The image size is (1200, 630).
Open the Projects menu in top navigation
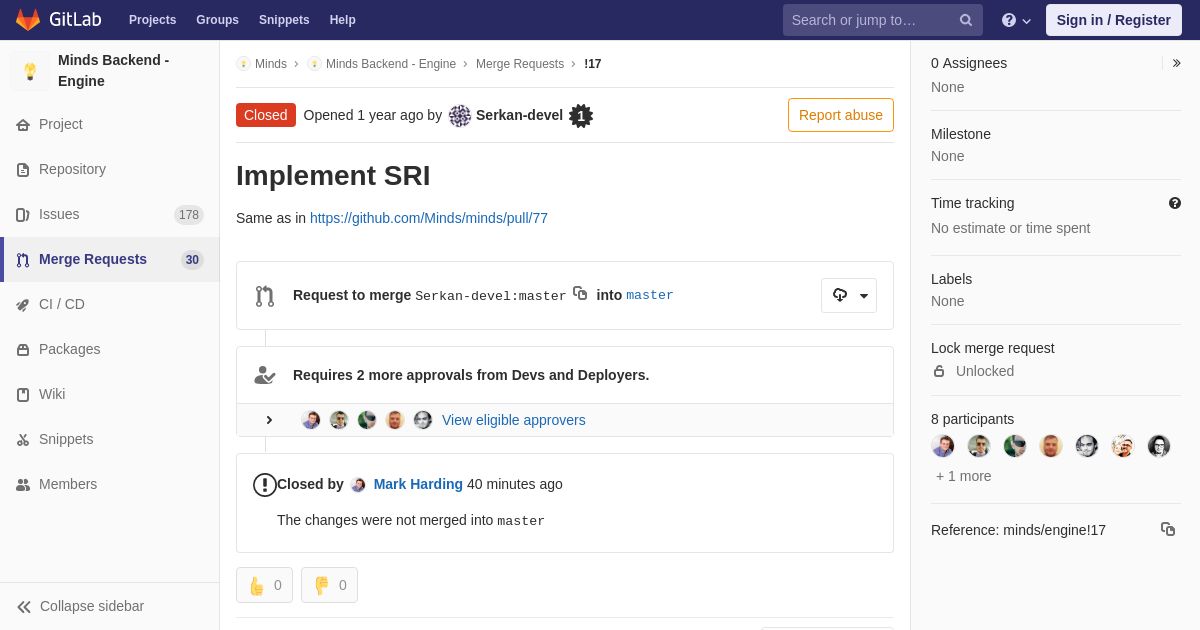(x=152, y=20)
